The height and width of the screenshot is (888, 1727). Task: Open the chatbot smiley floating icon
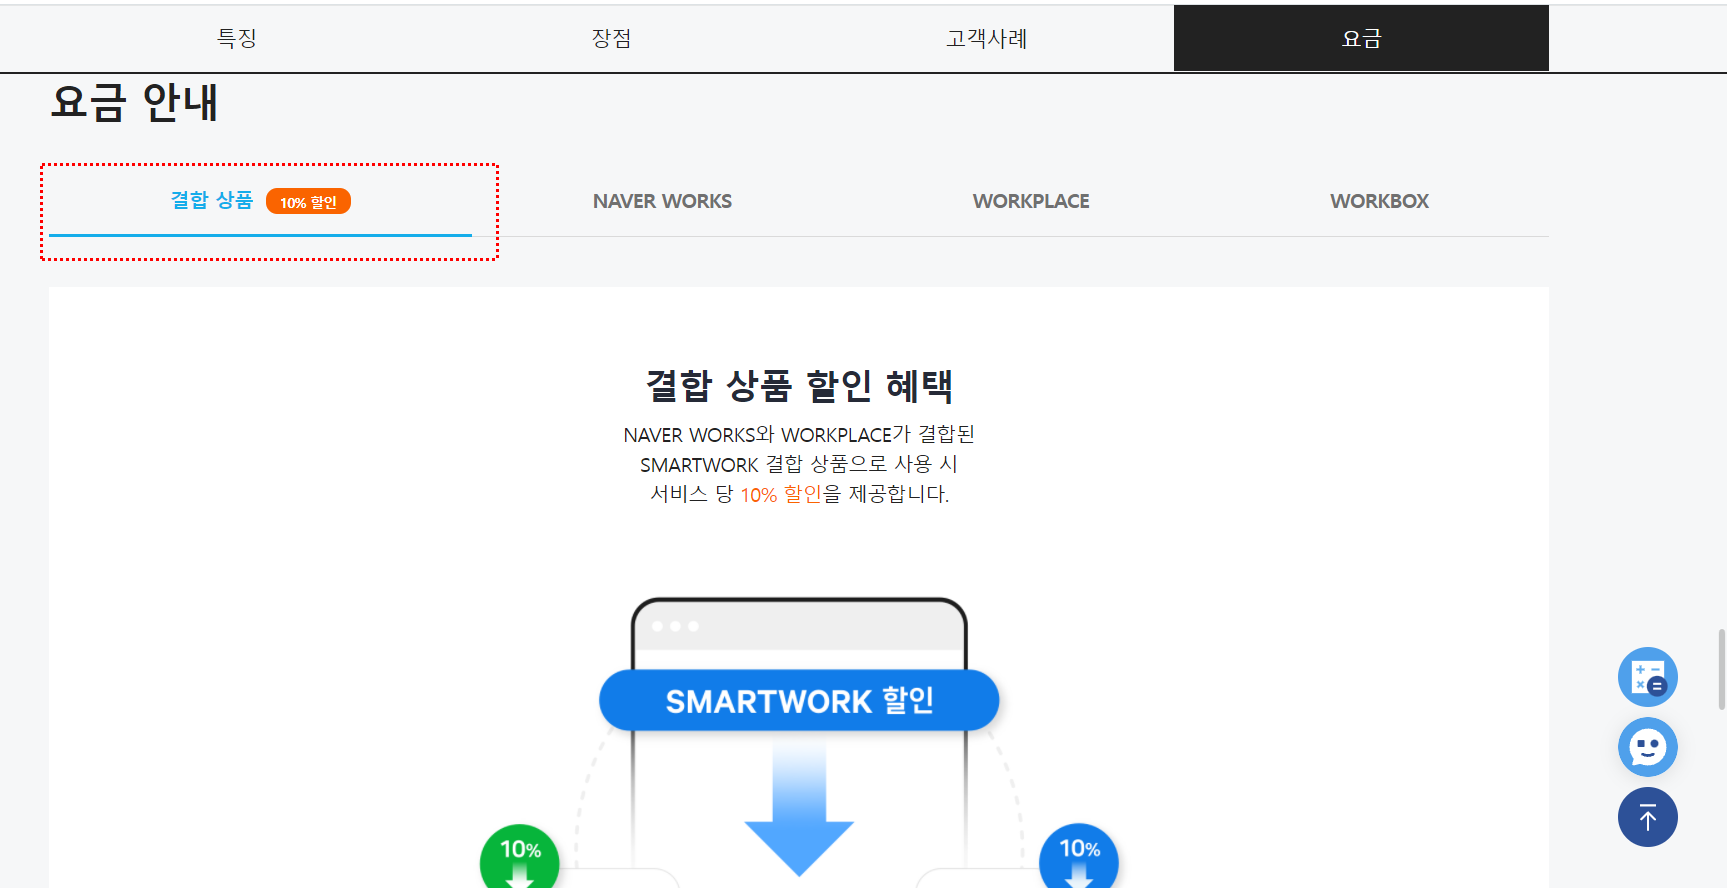(1647, 747)
